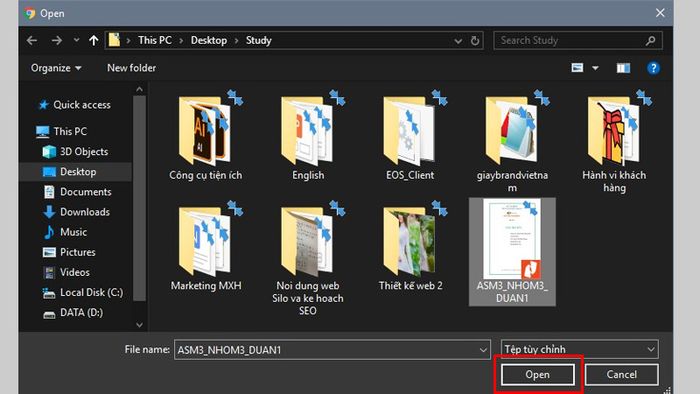
Task: Select Desktop in navigation pane
Action: pyautogui.click(x=76, y=172)
